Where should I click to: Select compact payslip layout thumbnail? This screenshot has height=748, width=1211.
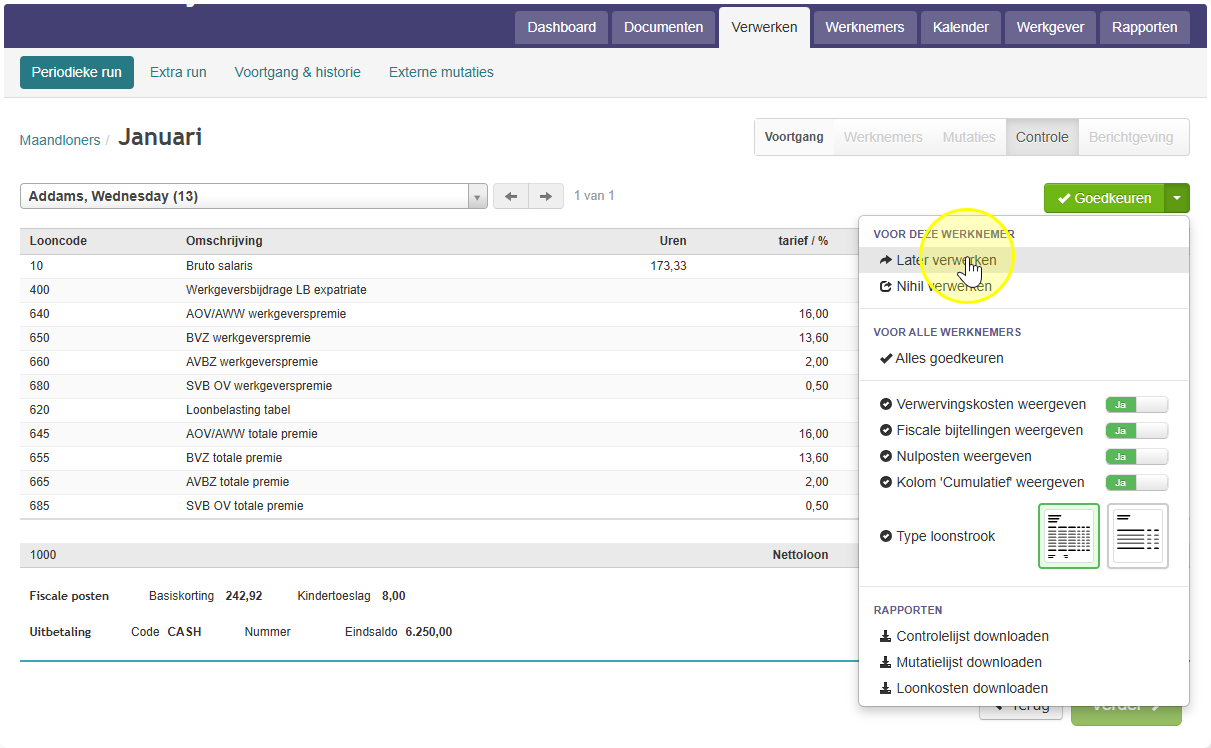point(1138,536)
